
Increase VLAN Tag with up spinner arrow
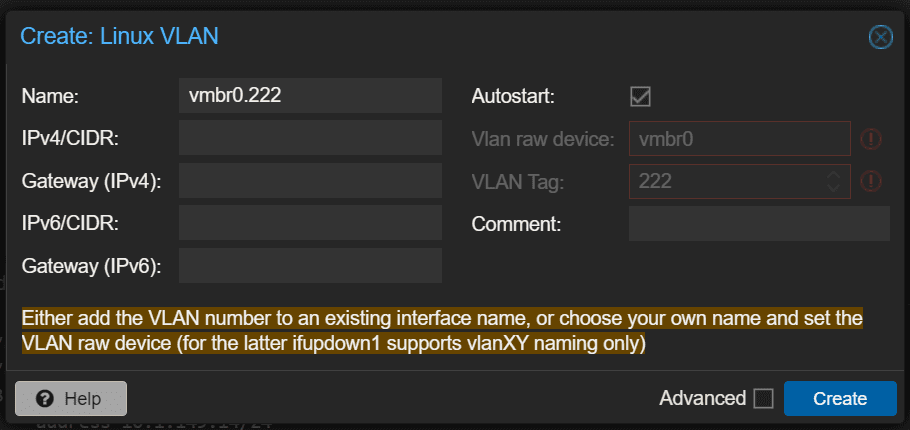pos(833,175)
